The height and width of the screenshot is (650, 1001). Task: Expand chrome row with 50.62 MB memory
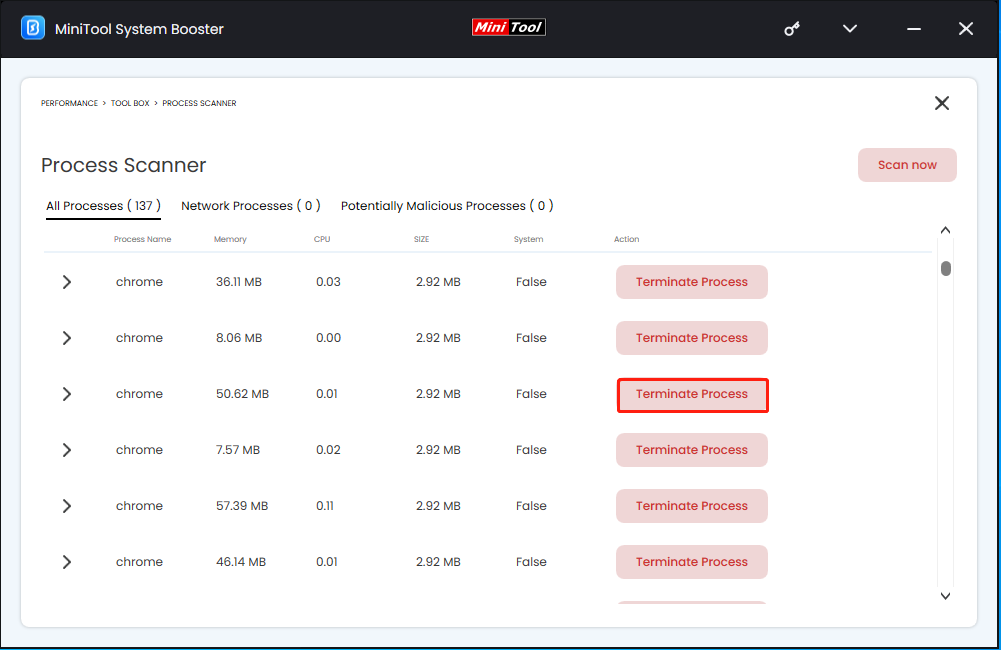(x=66, y=394)
